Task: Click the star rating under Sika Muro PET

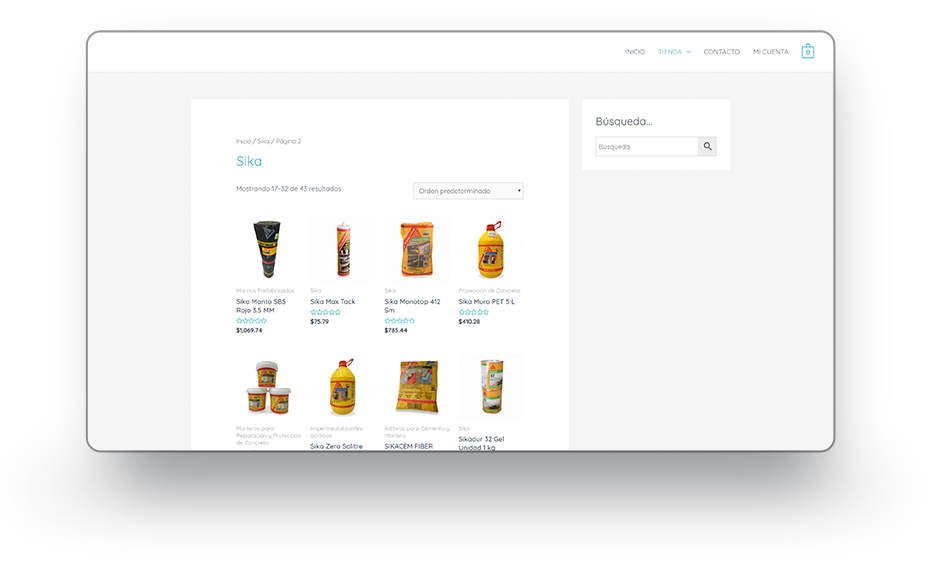Action: point(473,312)
